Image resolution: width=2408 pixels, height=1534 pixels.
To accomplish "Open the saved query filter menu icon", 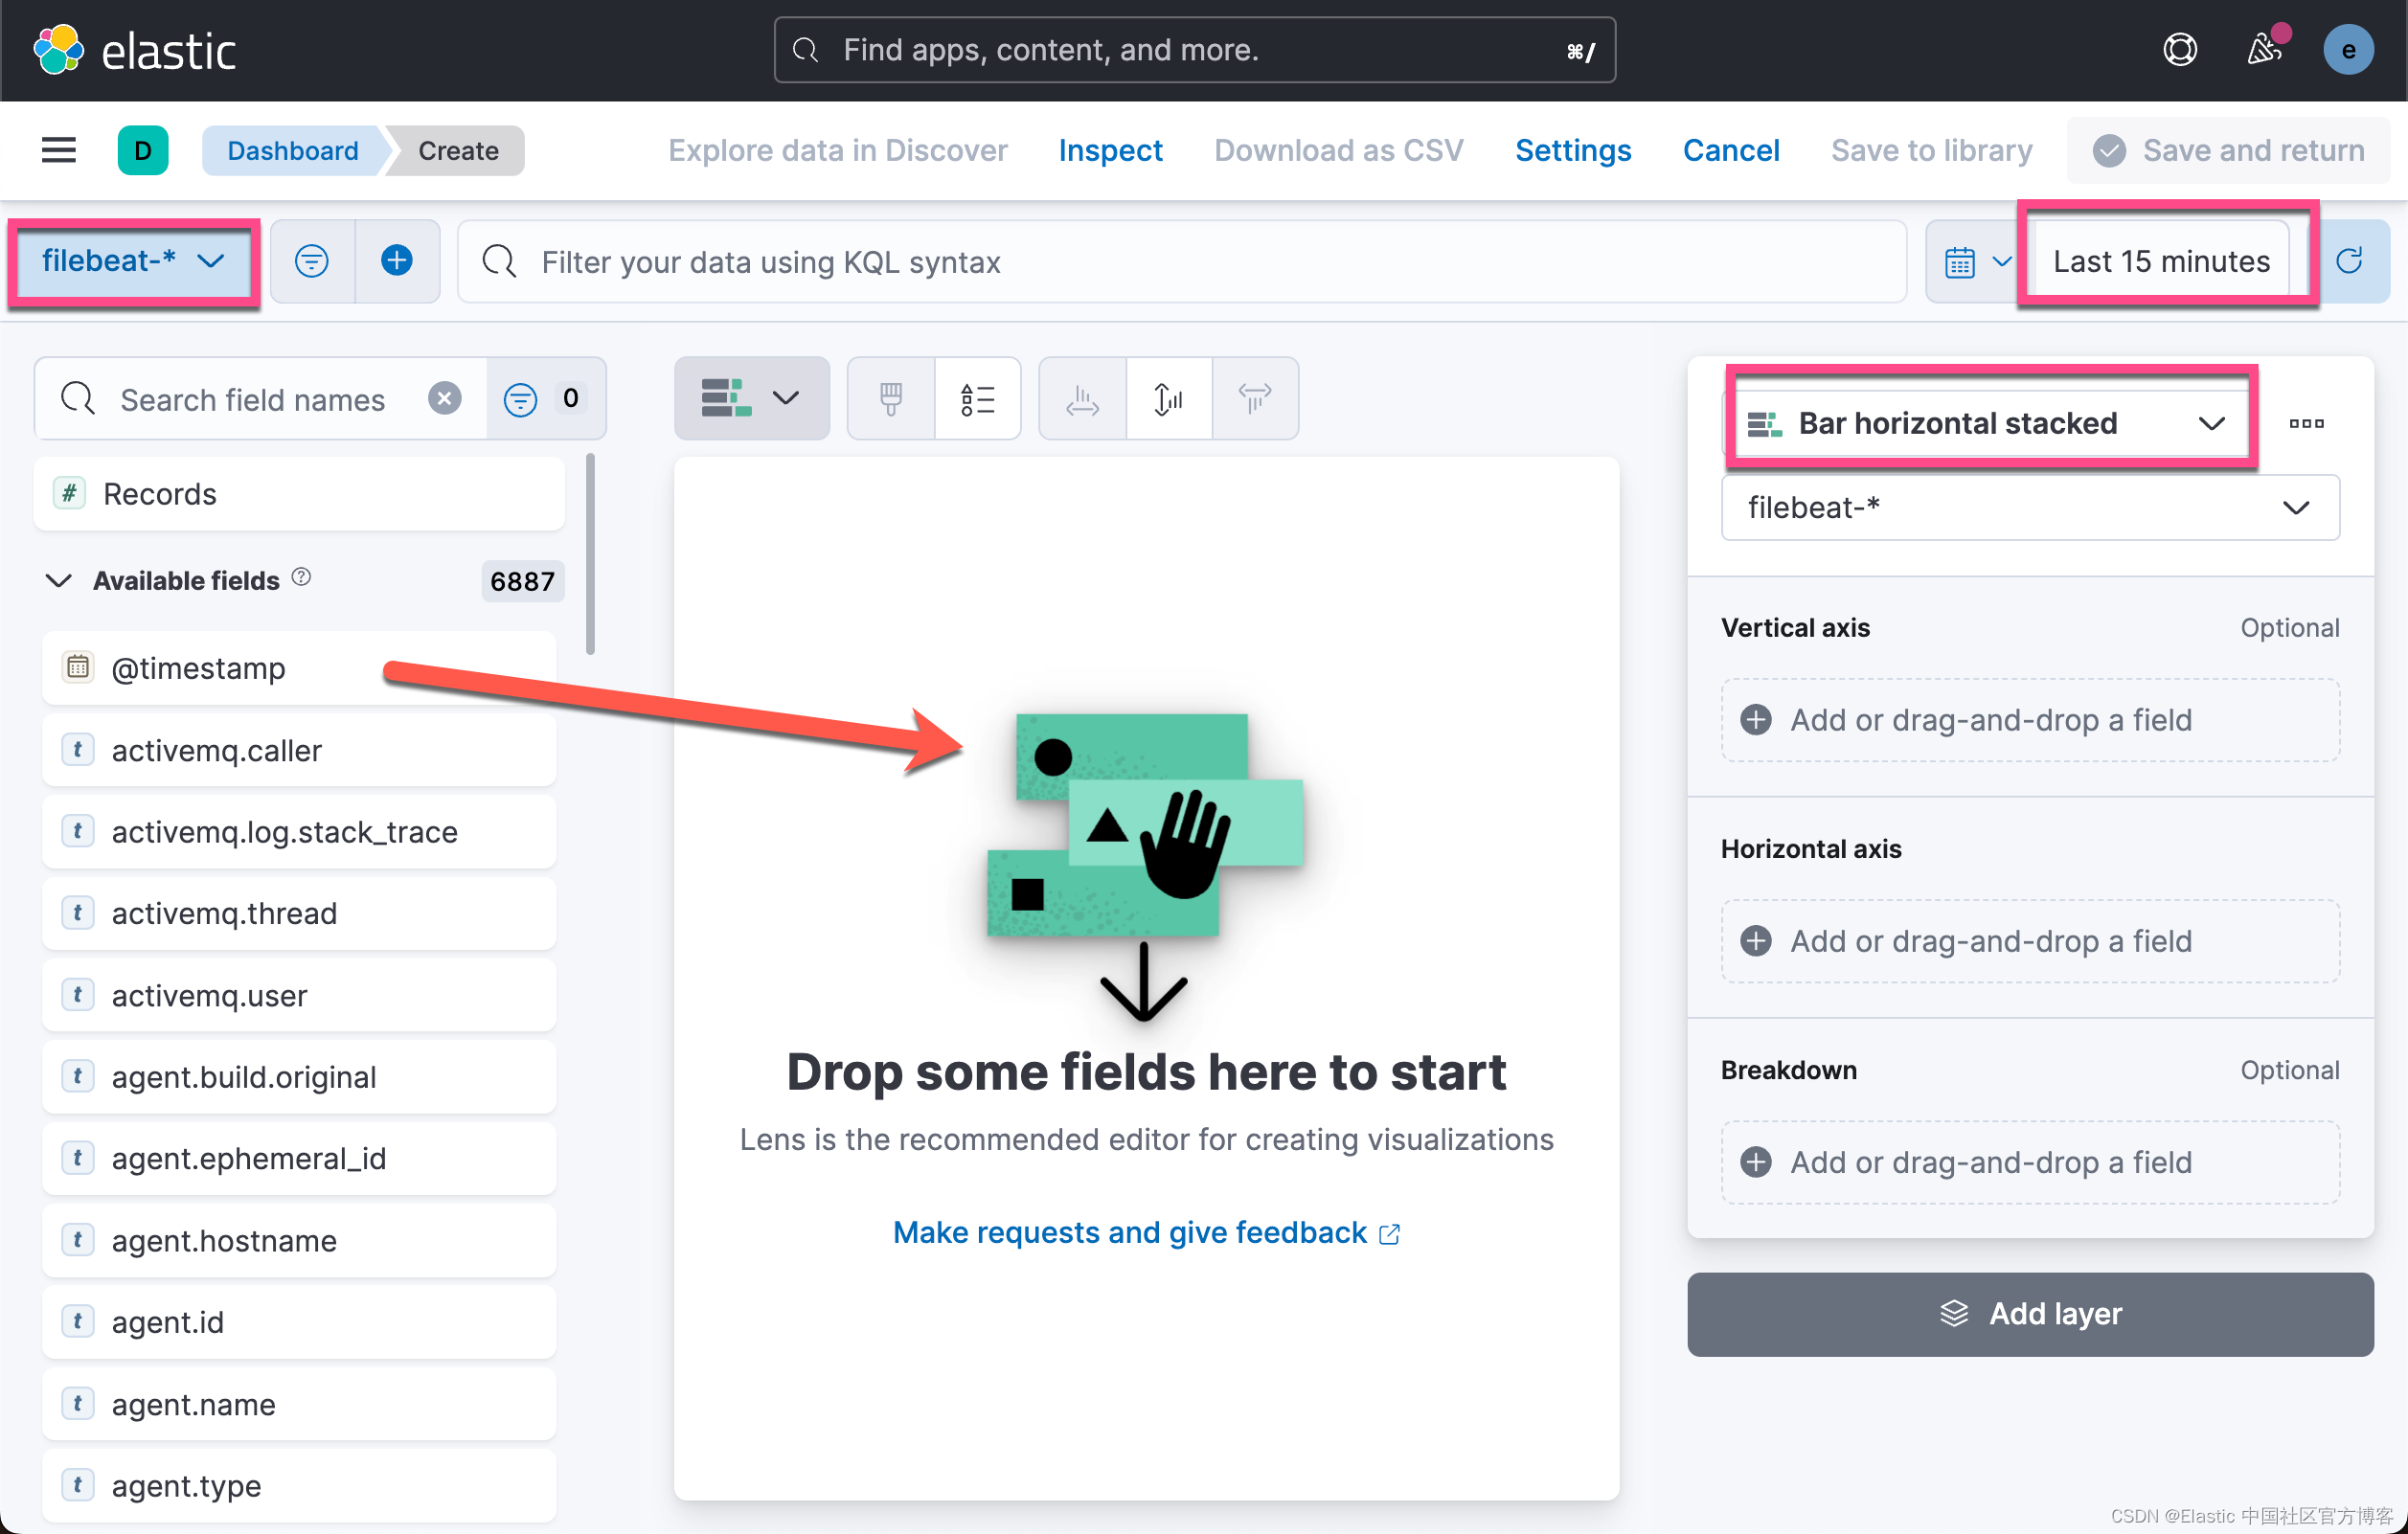I will pos(312,261).
